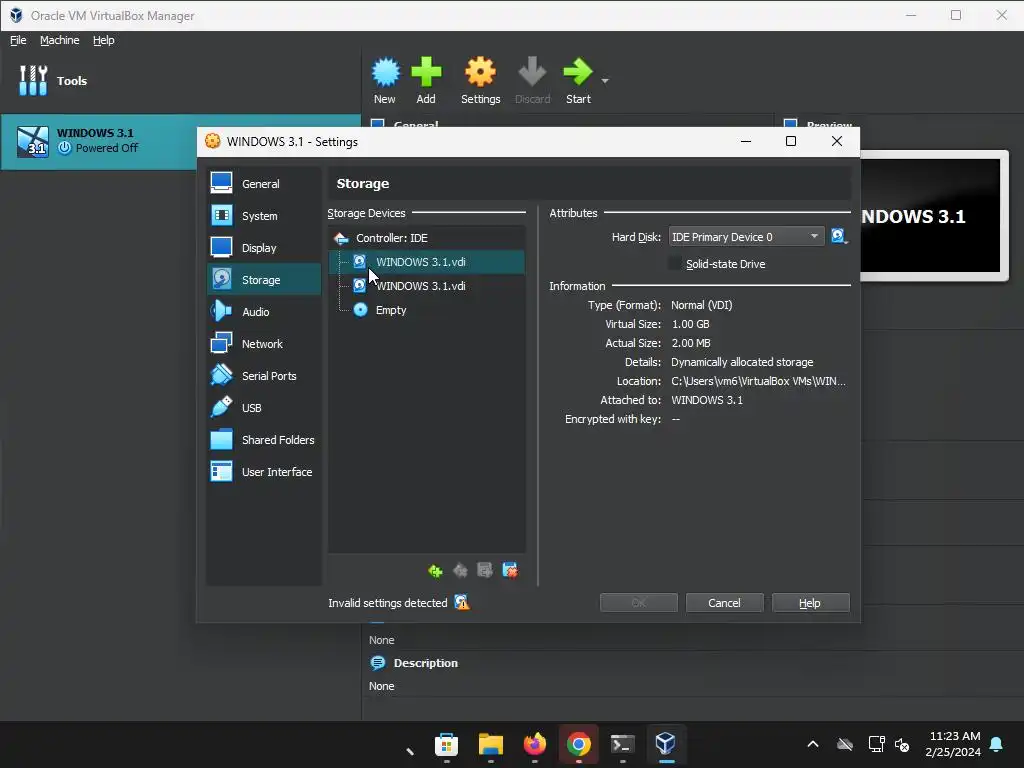Expand the Start button dropdown arrow
Screen dimensions: 1024x768
coord(605,81)
